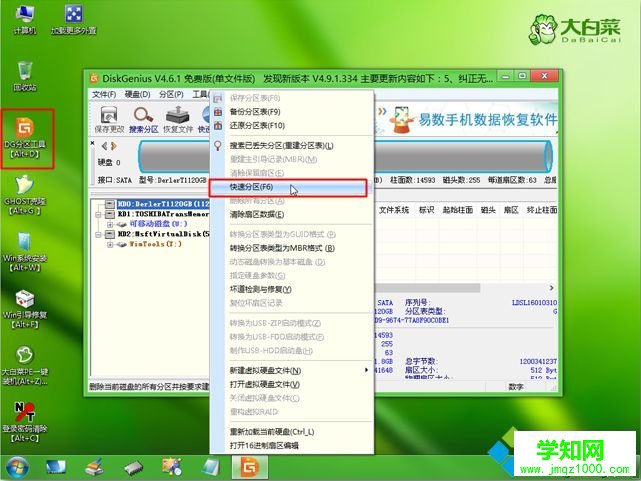This screenshot has height=481, width=641.
Task: Click the 标识 column header
Action: tap(426, 210)
